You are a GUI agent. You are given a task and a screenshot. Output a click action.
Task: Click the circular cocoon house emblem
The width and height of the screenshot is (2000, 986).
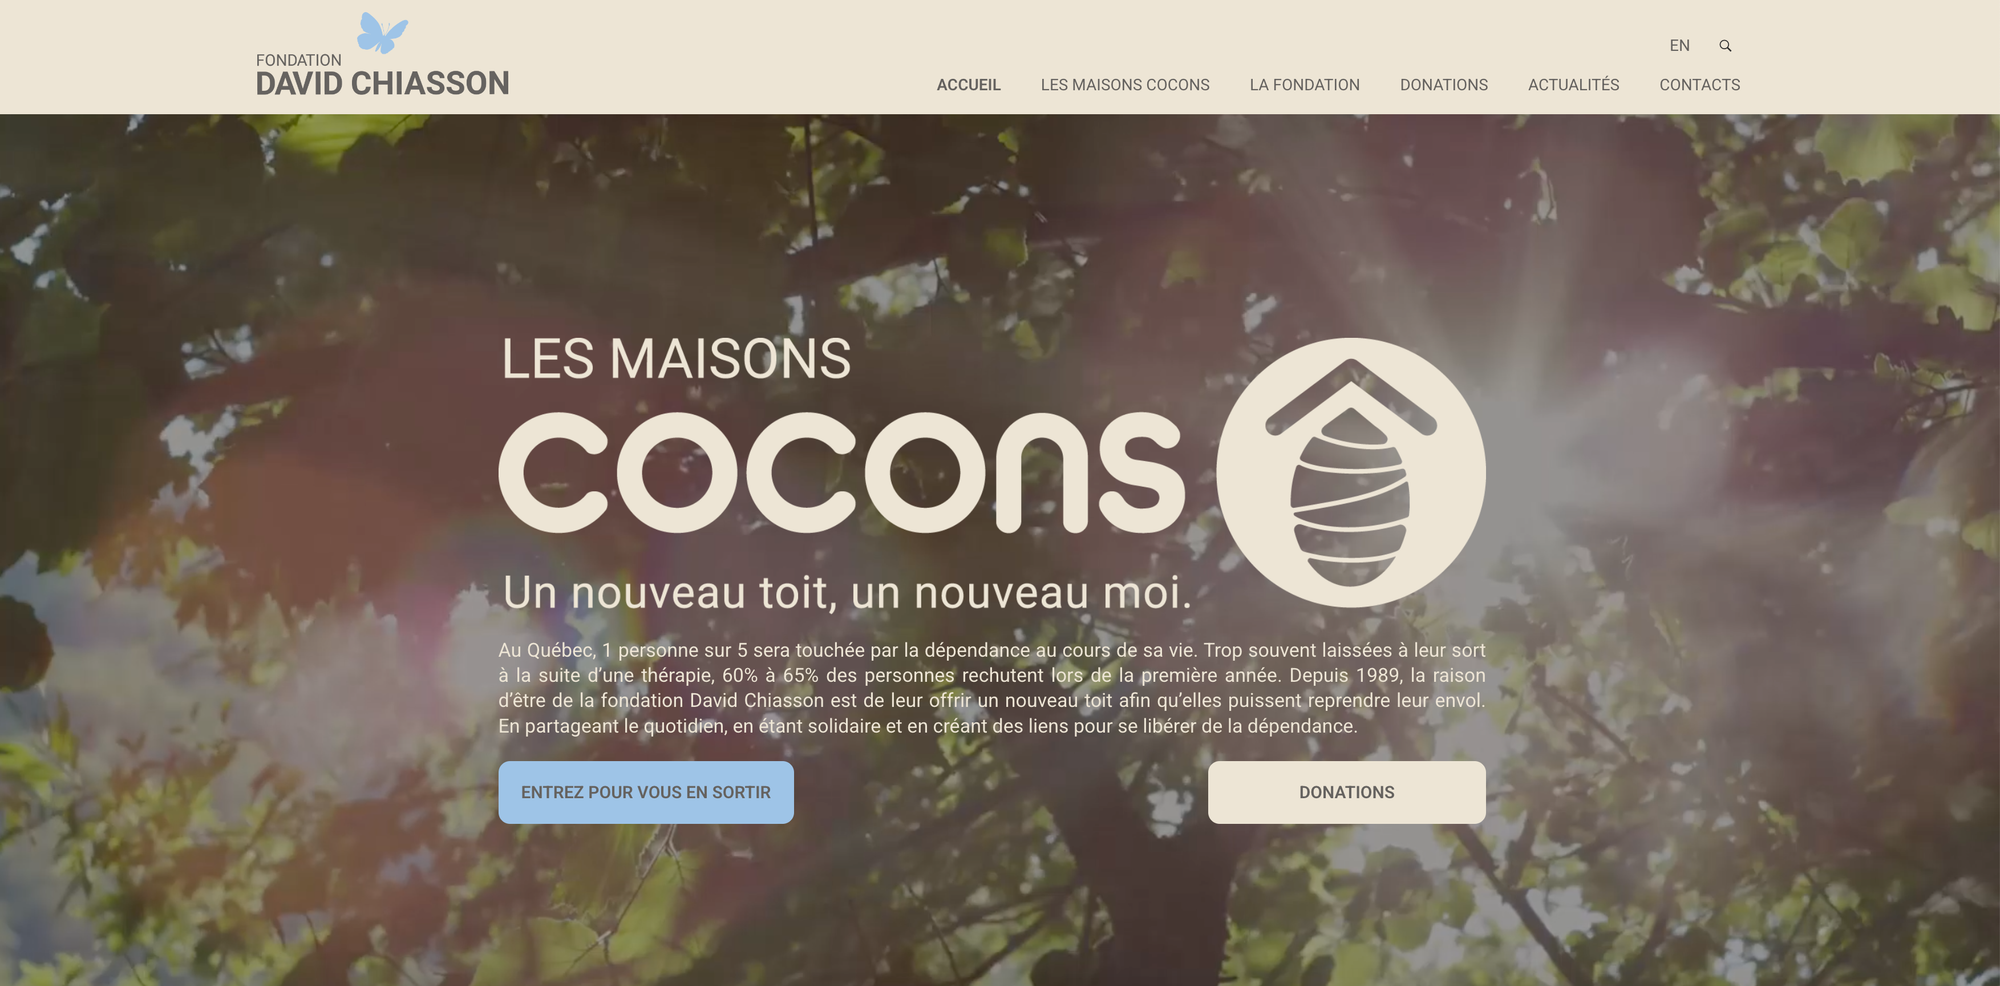pos(1351,472)
